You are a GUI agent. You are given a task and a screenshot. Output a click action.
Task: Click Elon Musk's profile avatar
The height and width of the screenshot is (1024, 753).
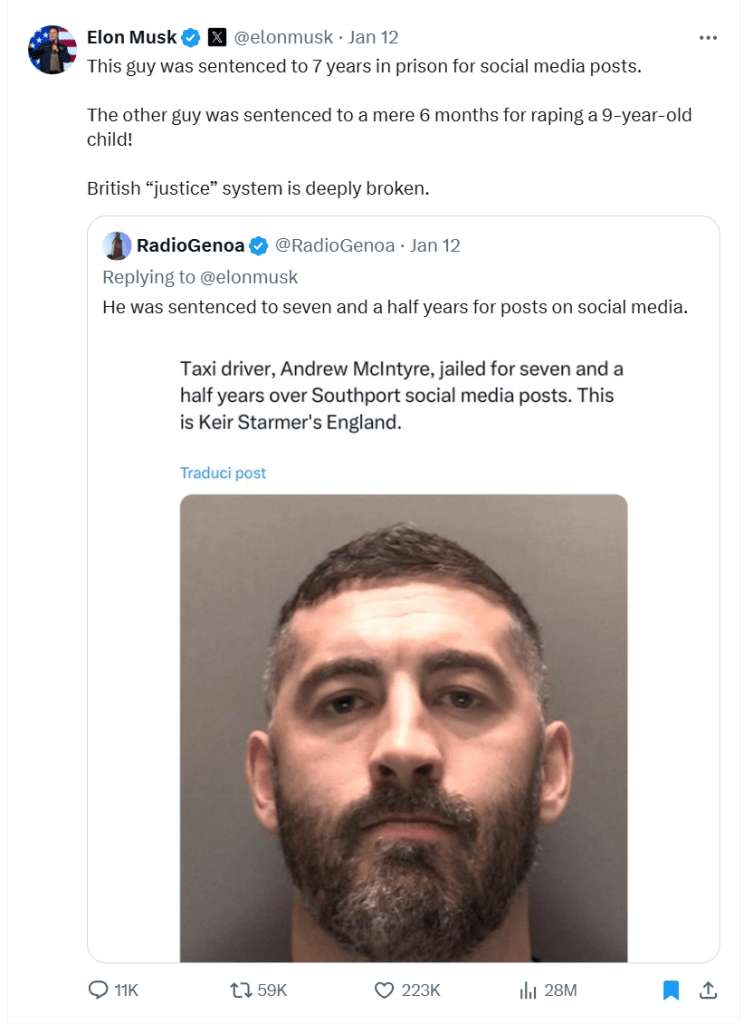[52, 50]
